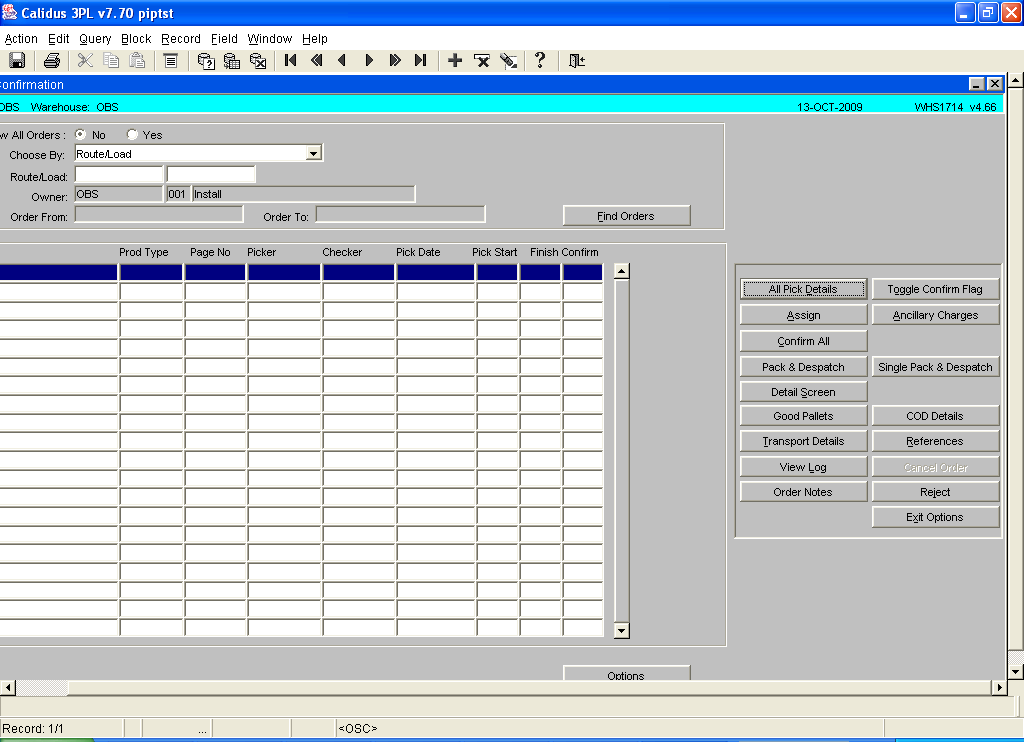The image size is (1024, 742).
Task: Go to next record arrow
Action: [369, 61]
